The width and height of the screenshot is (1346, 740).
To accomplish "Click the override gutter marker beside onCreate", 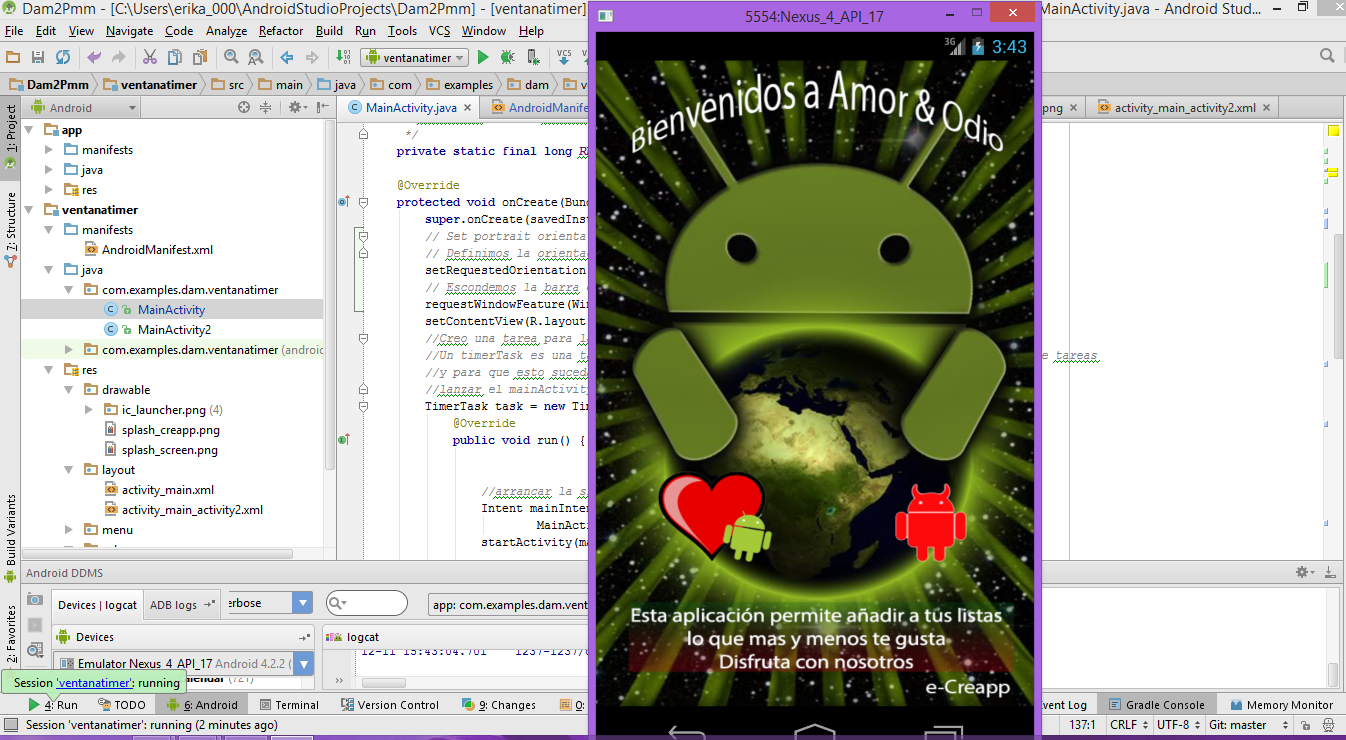I will 343,202.
